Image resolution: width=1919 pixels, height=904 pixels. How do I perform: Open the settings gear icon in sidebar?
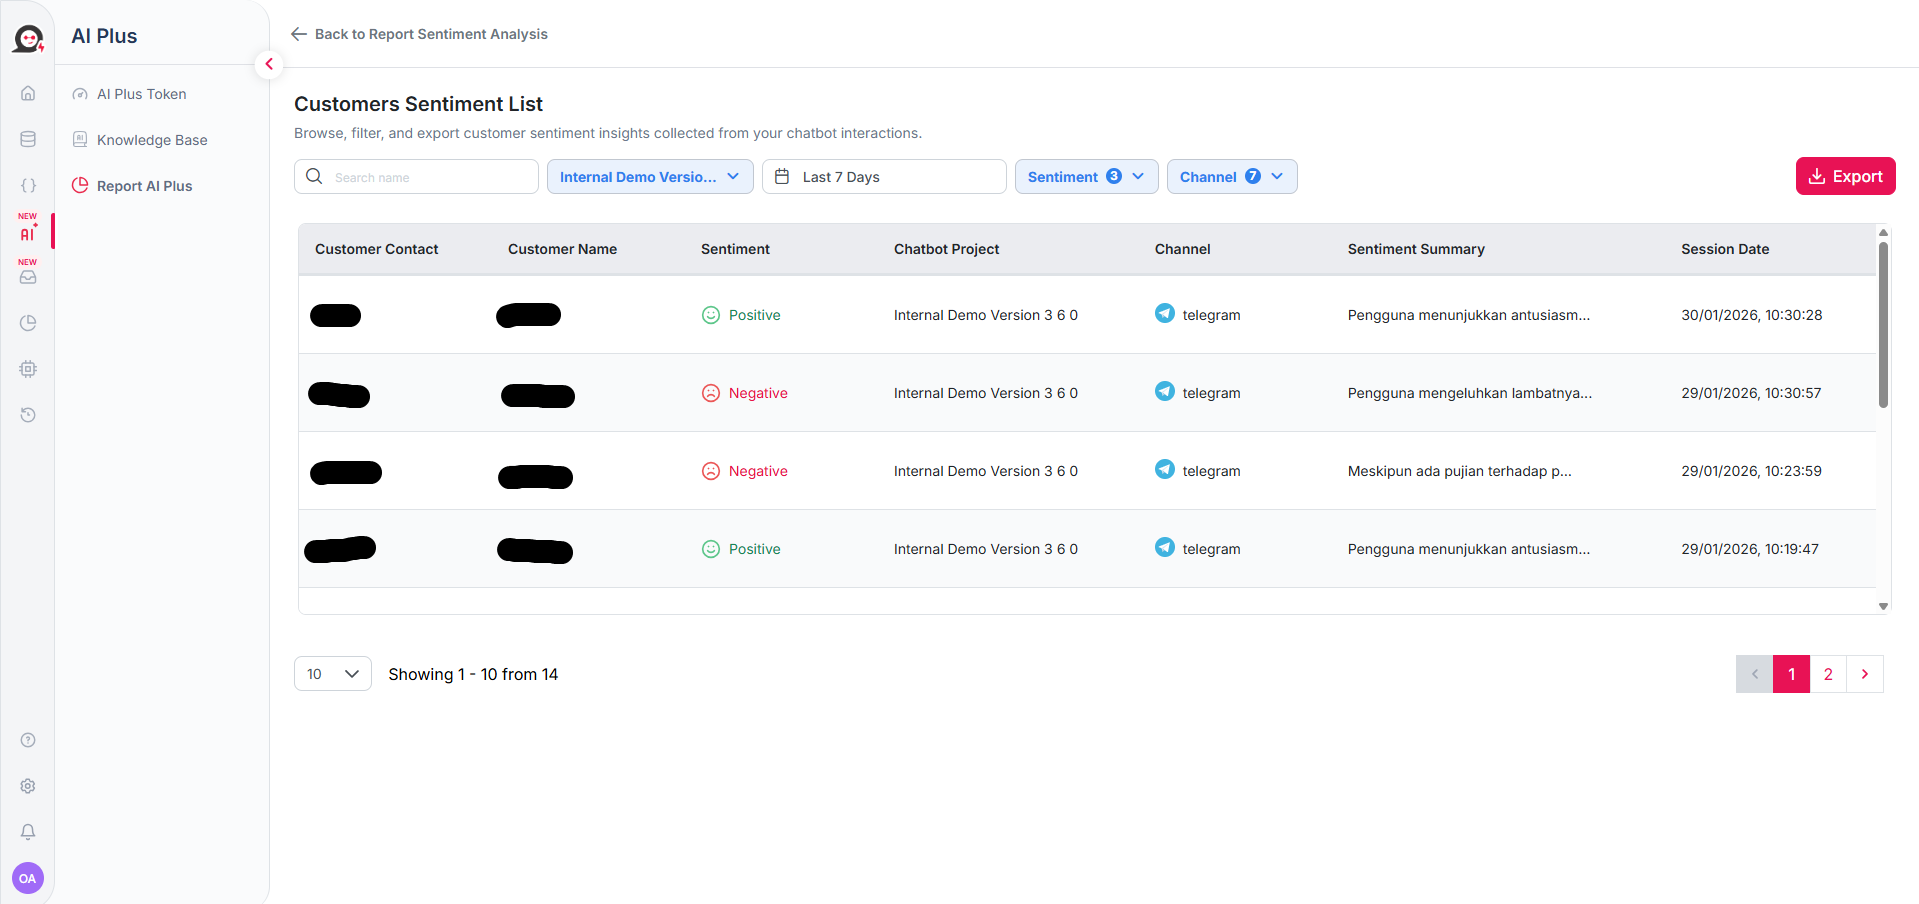pyautogui.click(x=28, y=786)
